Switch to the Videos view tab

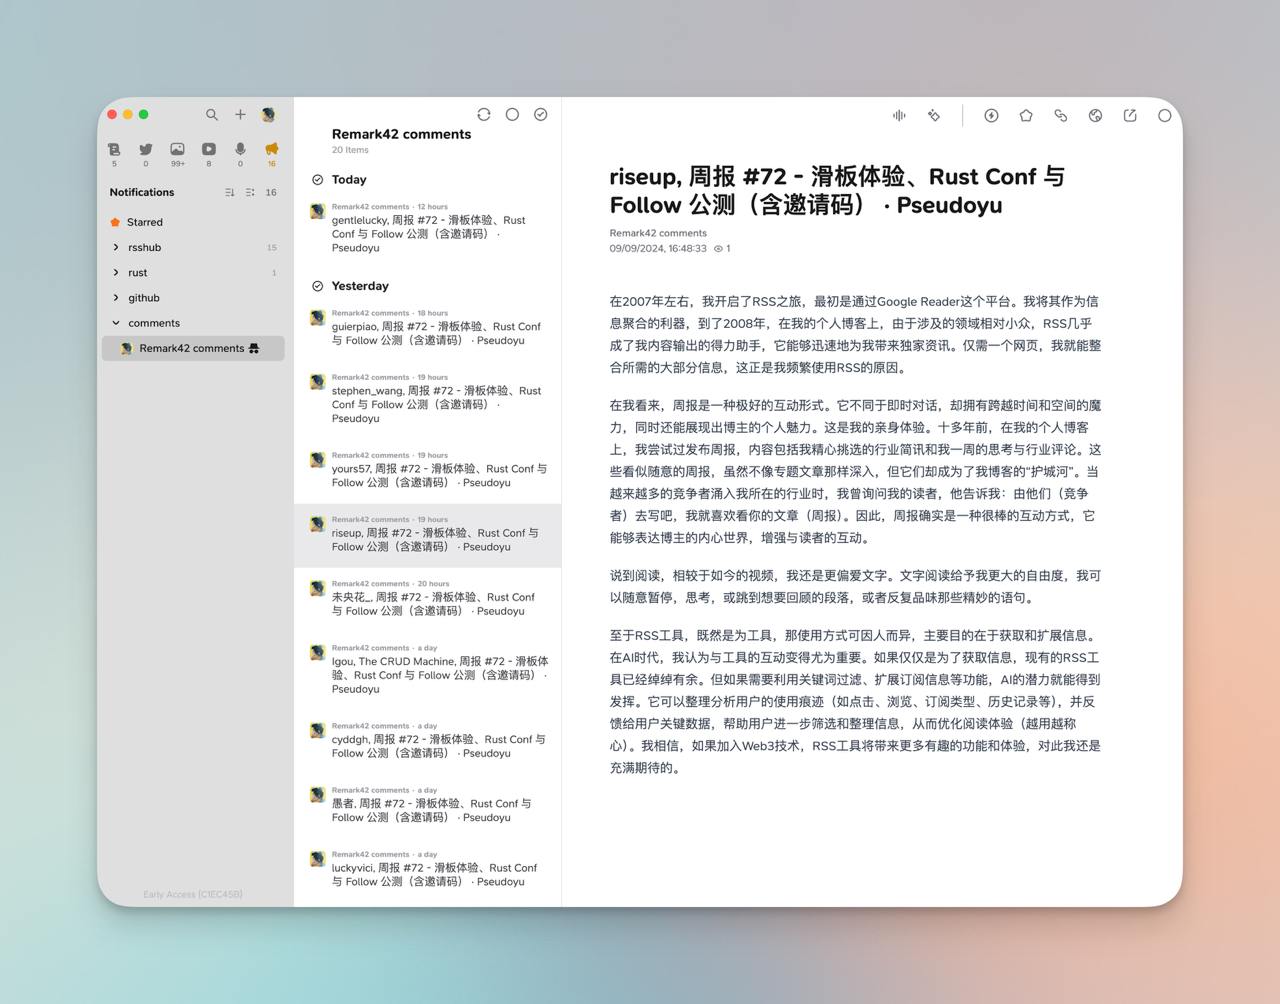point(208,149)
